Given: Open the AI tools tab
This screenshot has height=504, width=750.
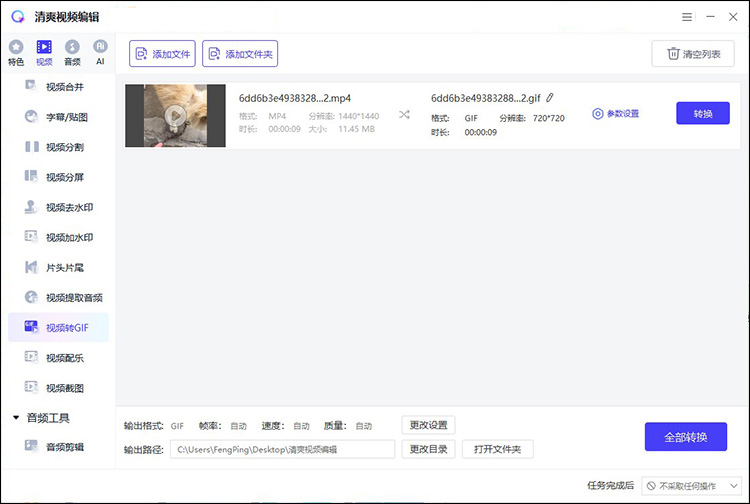Looking at the screenshot, I should 100,53.
